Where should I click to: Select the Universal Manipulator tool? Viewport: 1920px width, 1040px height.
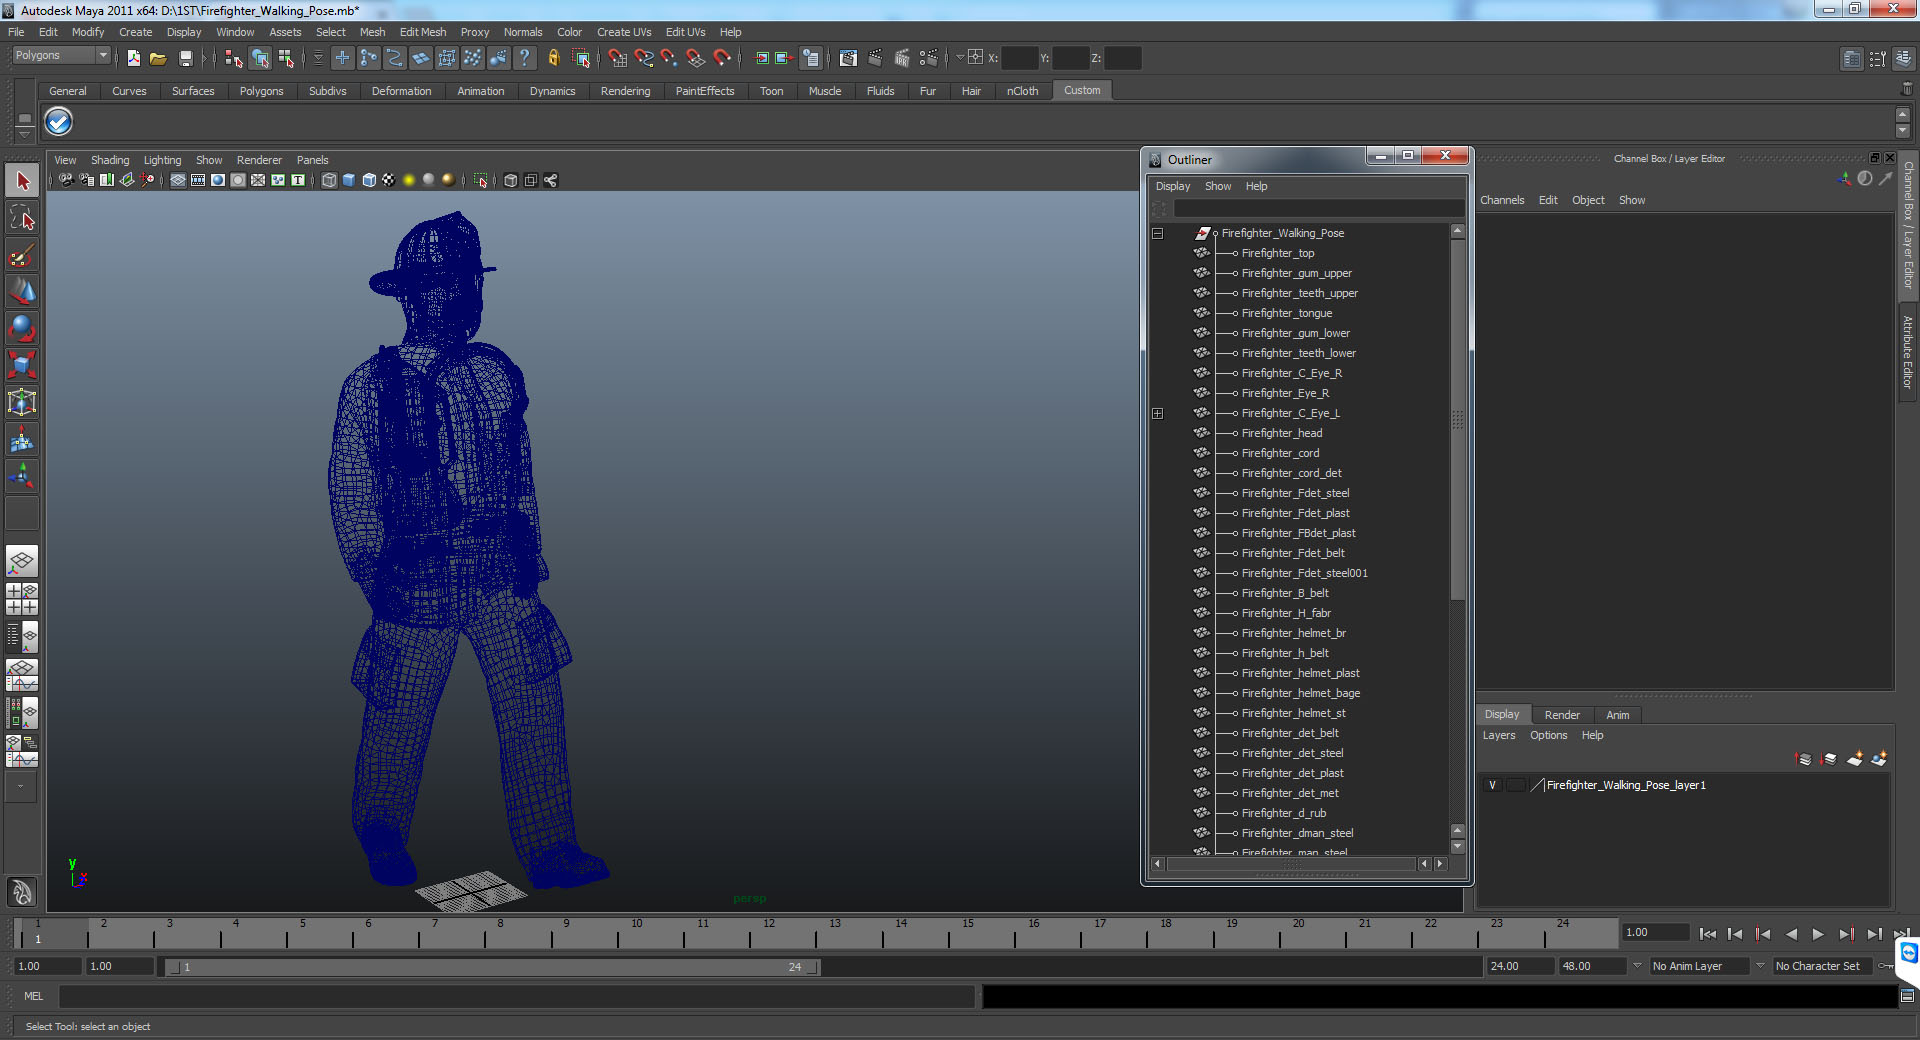[22, 402]
